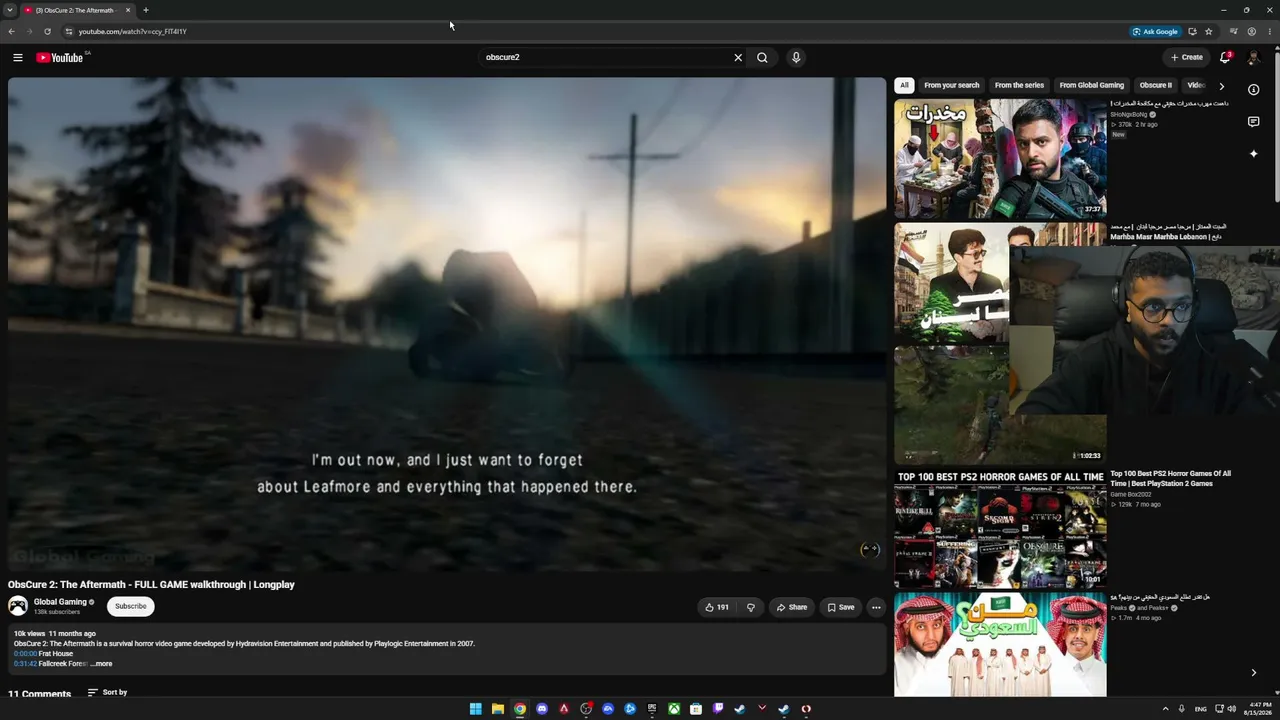Expand side rail with bottom chevron
Screen dimensions: 1280x720
point(1254,673)
